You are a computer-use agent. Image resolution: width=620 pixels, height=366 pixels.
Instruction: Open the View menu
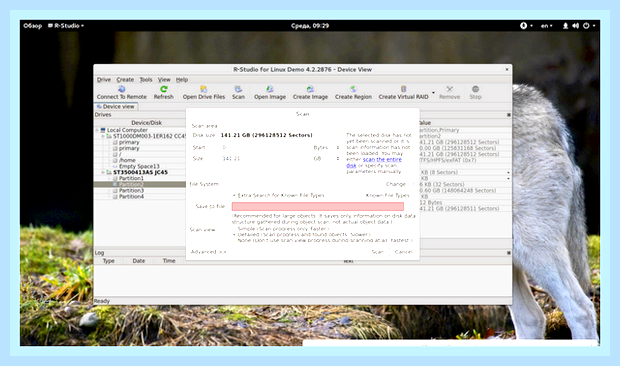pos(164,79)
